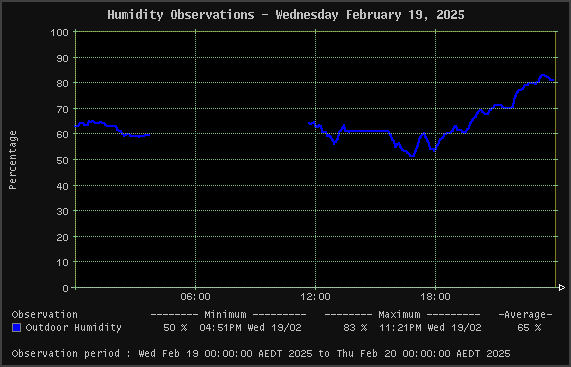Click the maximum value 83 %
The image size is (571, 367).
click(355, 328)
